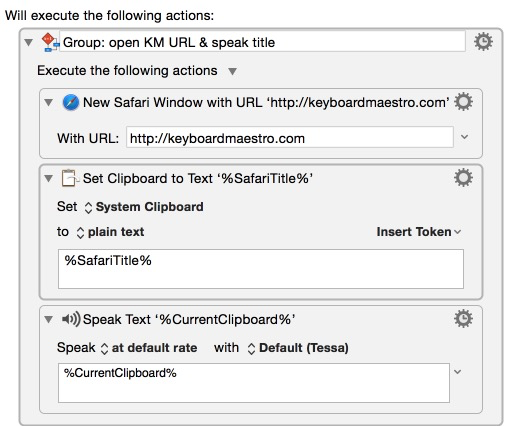Screen dimensions: 514x426
Task: Change the plain text format selector
Action: pyautogui.click(x=110, y=232)
